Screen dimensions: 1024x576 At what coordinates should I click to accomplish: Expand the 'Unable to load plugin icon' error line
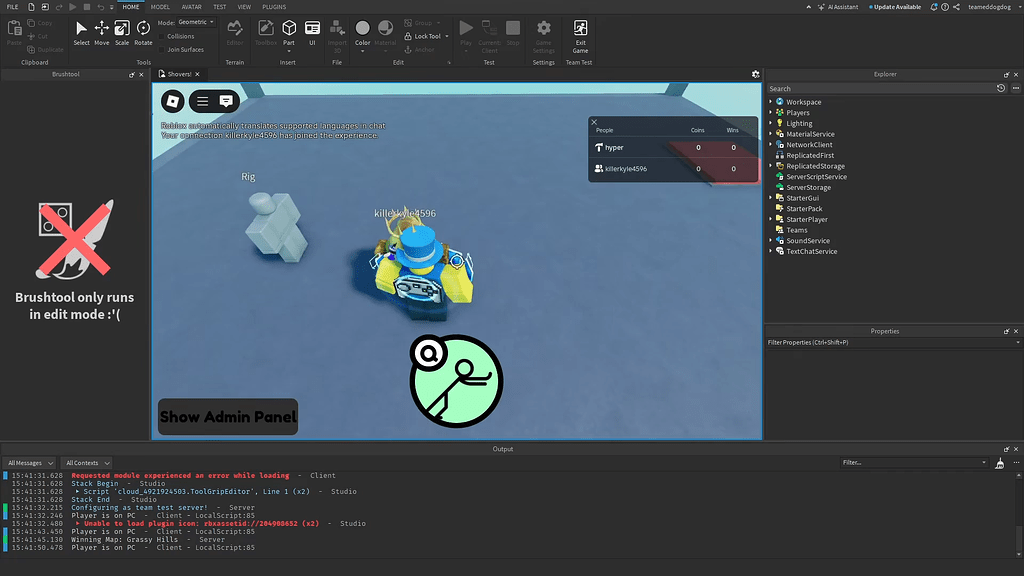[78, 524]
